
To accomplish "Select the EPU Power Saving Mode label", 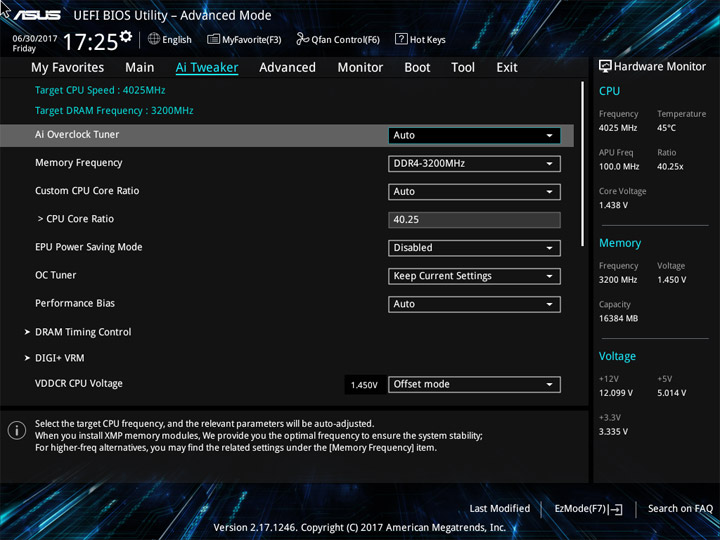I will (x=89, y=247).
